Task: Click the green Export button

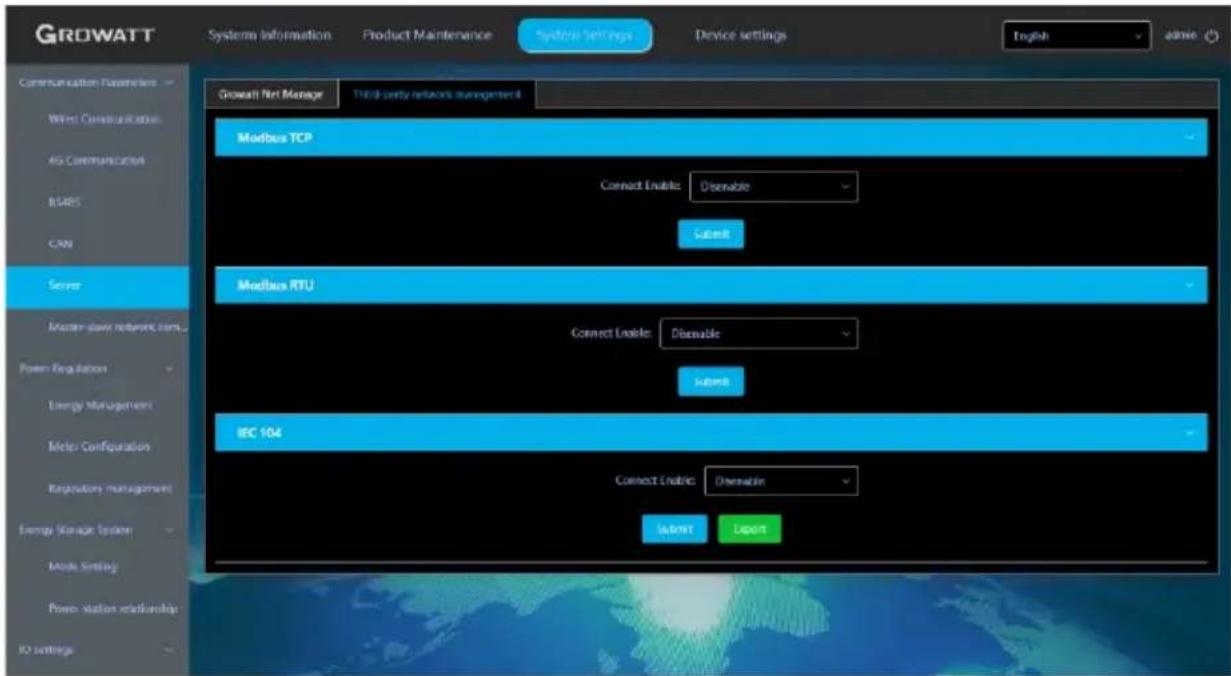Action: (x=749, y=529)
